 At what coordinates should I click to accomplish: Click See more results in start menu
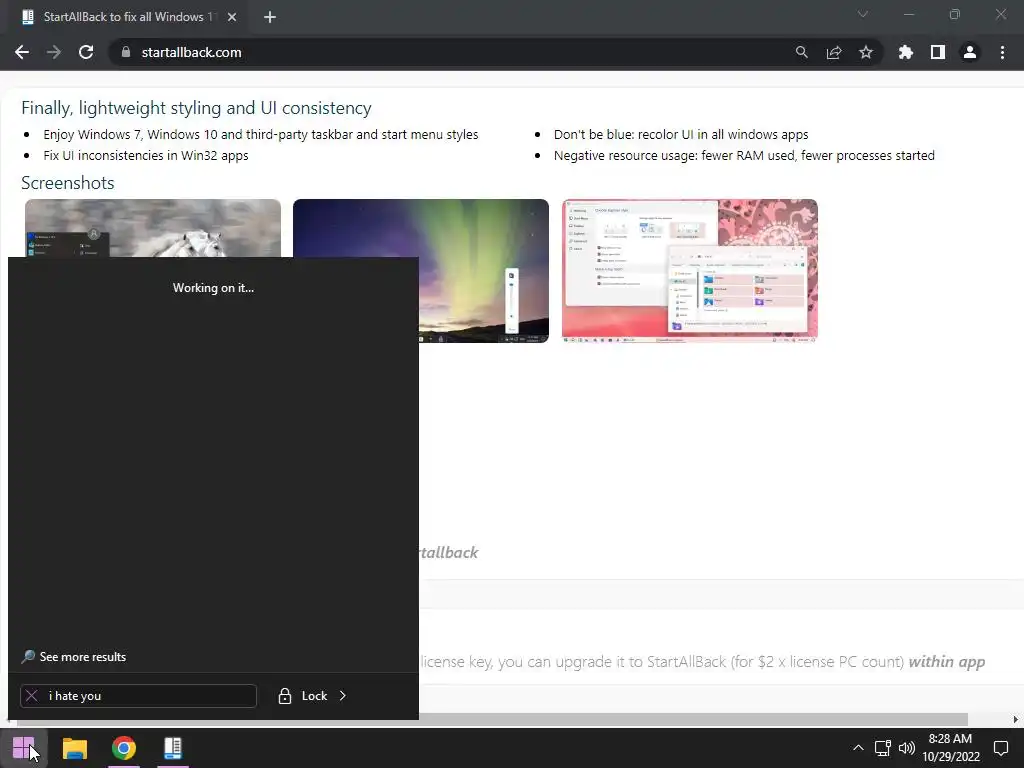point(74,657)
